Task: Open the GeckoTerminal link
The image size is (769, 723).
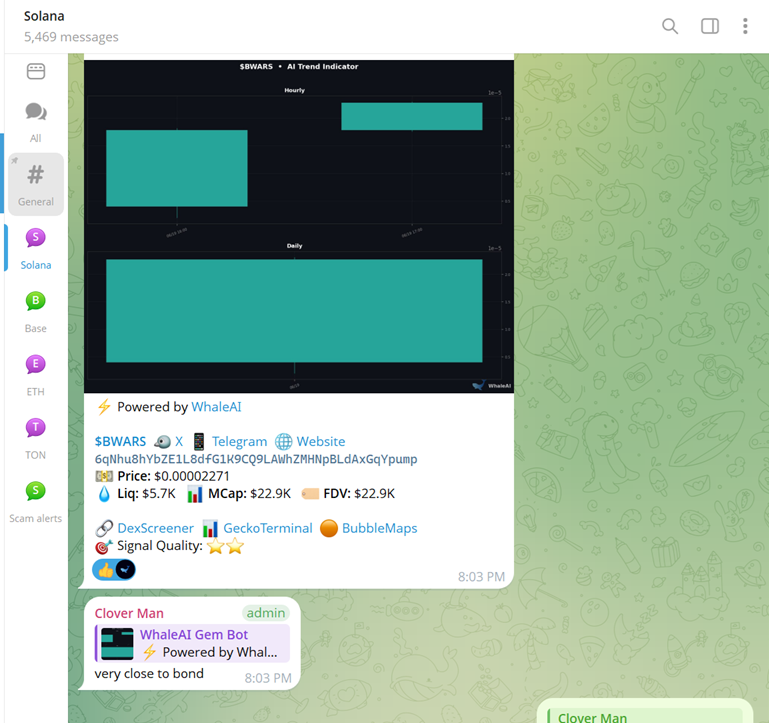Action: click(x=268, y=528)
